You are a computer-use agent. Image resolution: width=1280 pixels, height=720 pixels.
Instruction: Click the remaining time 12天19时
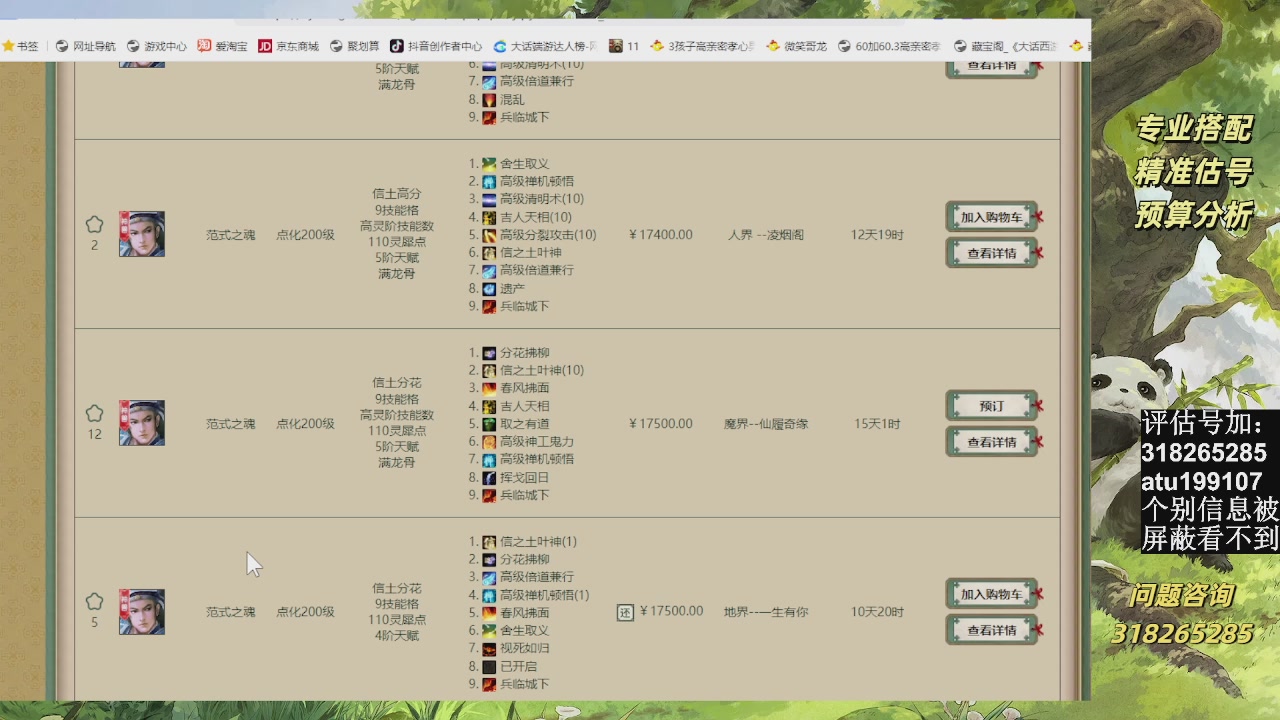tap(877, 235)
